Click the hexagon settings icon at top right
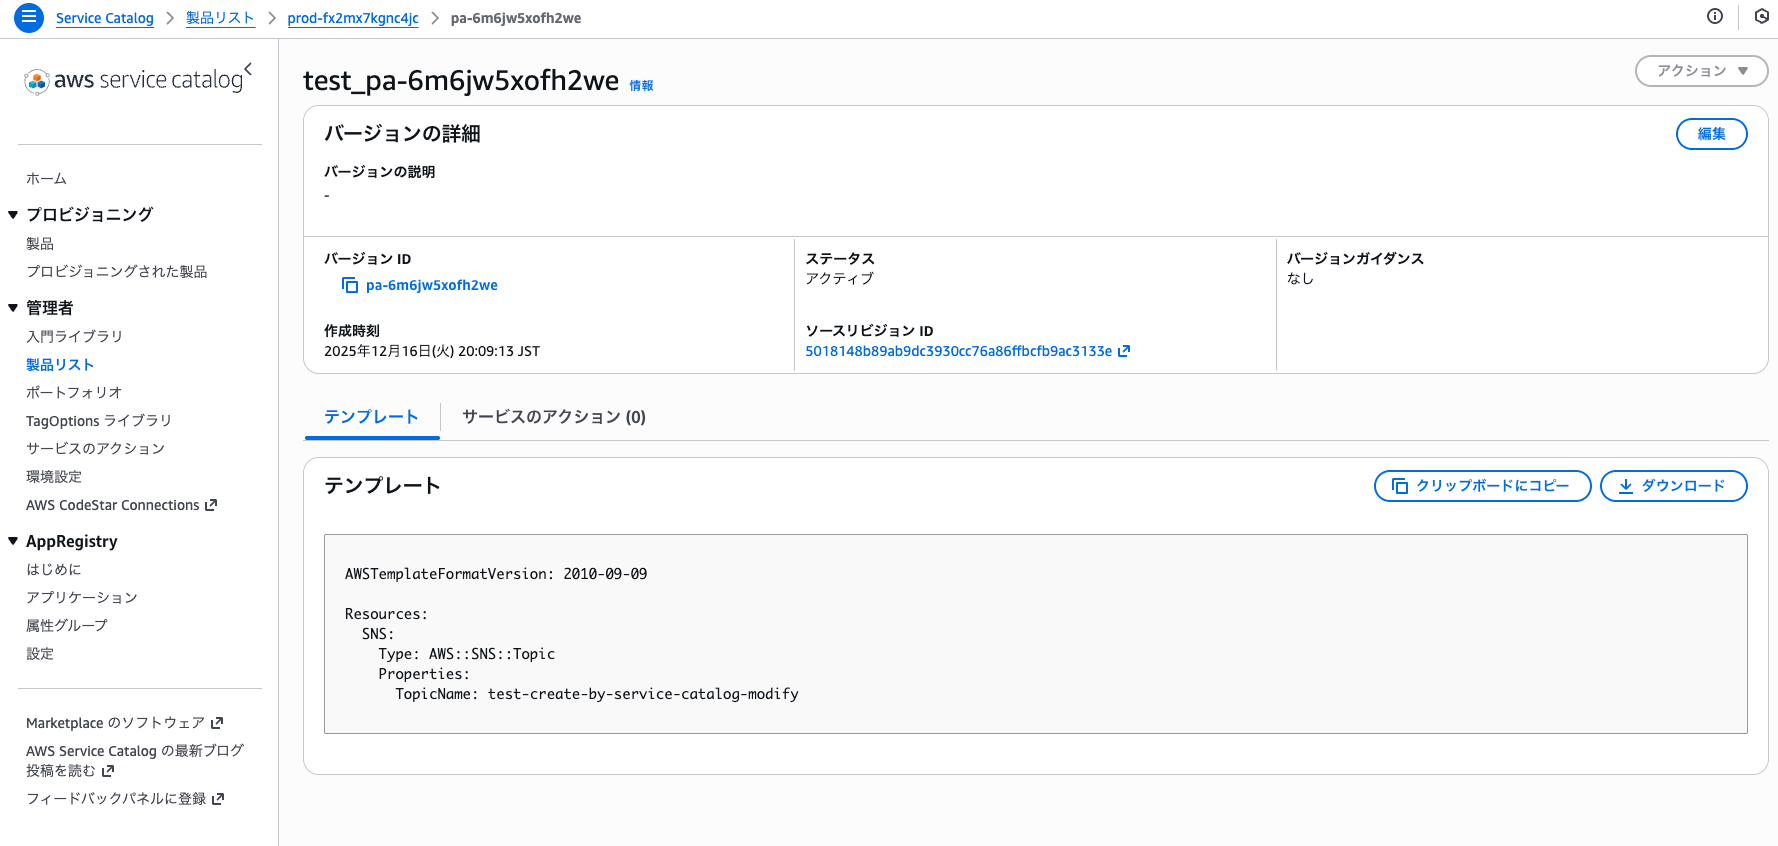Viewport: 1778px width, 846px height. tap(1762, 16)
